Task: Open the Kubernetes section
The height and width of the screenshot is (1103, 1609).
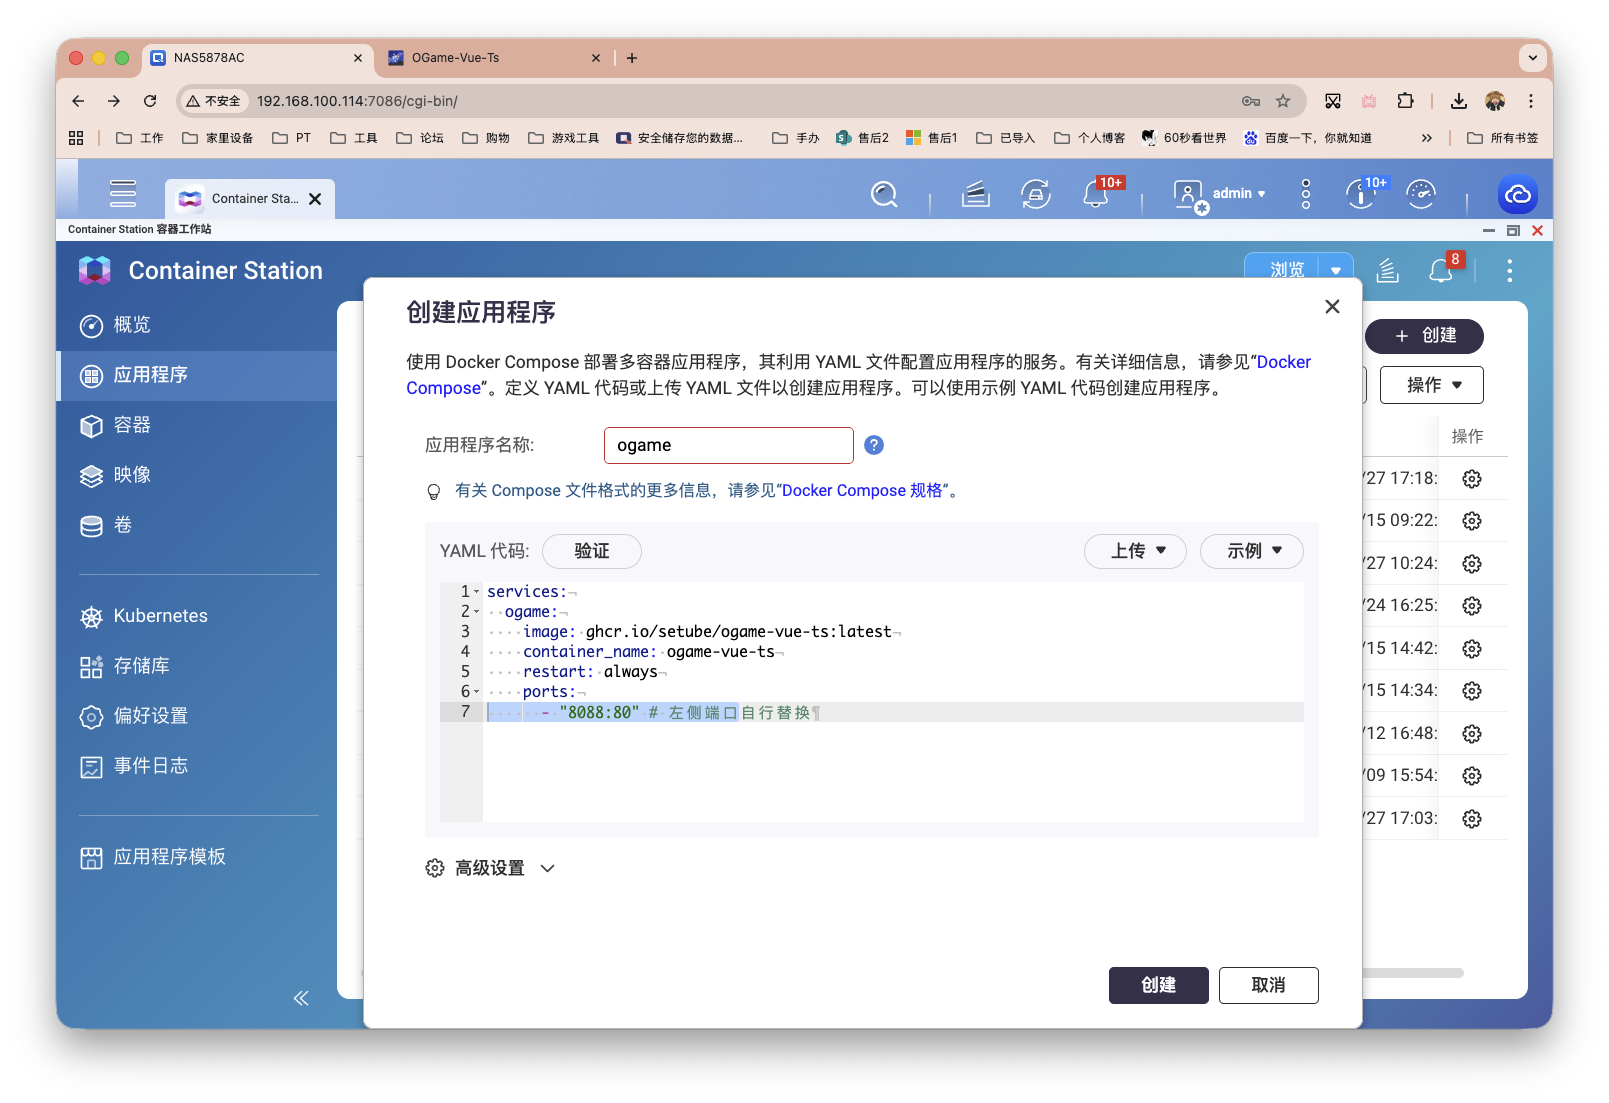Action: (160, 615)
